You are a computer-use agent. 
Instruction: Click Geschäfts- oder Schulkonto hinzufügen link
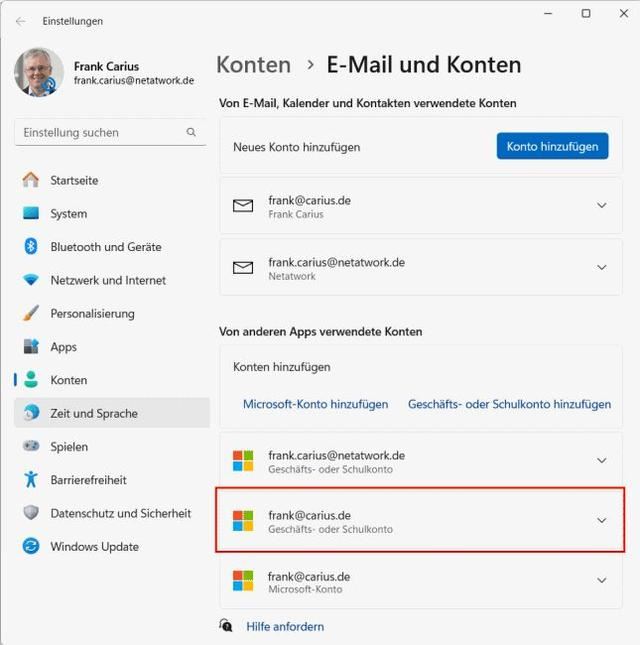click(509, 404)
